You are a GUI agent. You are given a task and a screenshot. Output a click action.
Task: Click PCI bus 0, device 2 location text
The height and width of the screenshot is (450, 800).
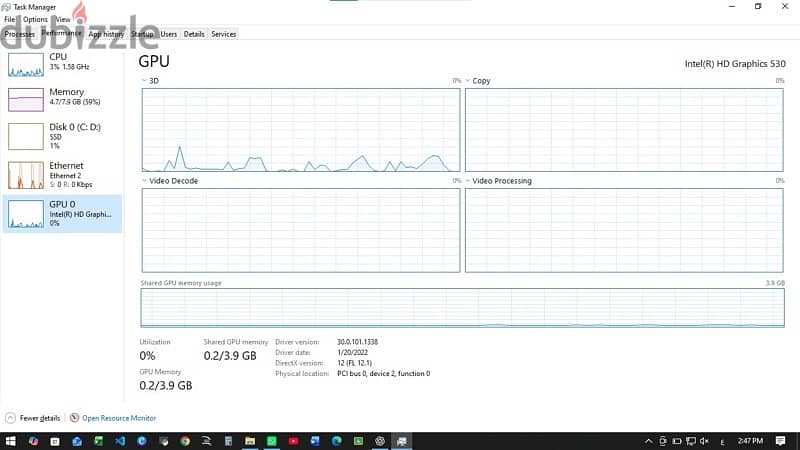pyautogui.click(x=383, y=373)
